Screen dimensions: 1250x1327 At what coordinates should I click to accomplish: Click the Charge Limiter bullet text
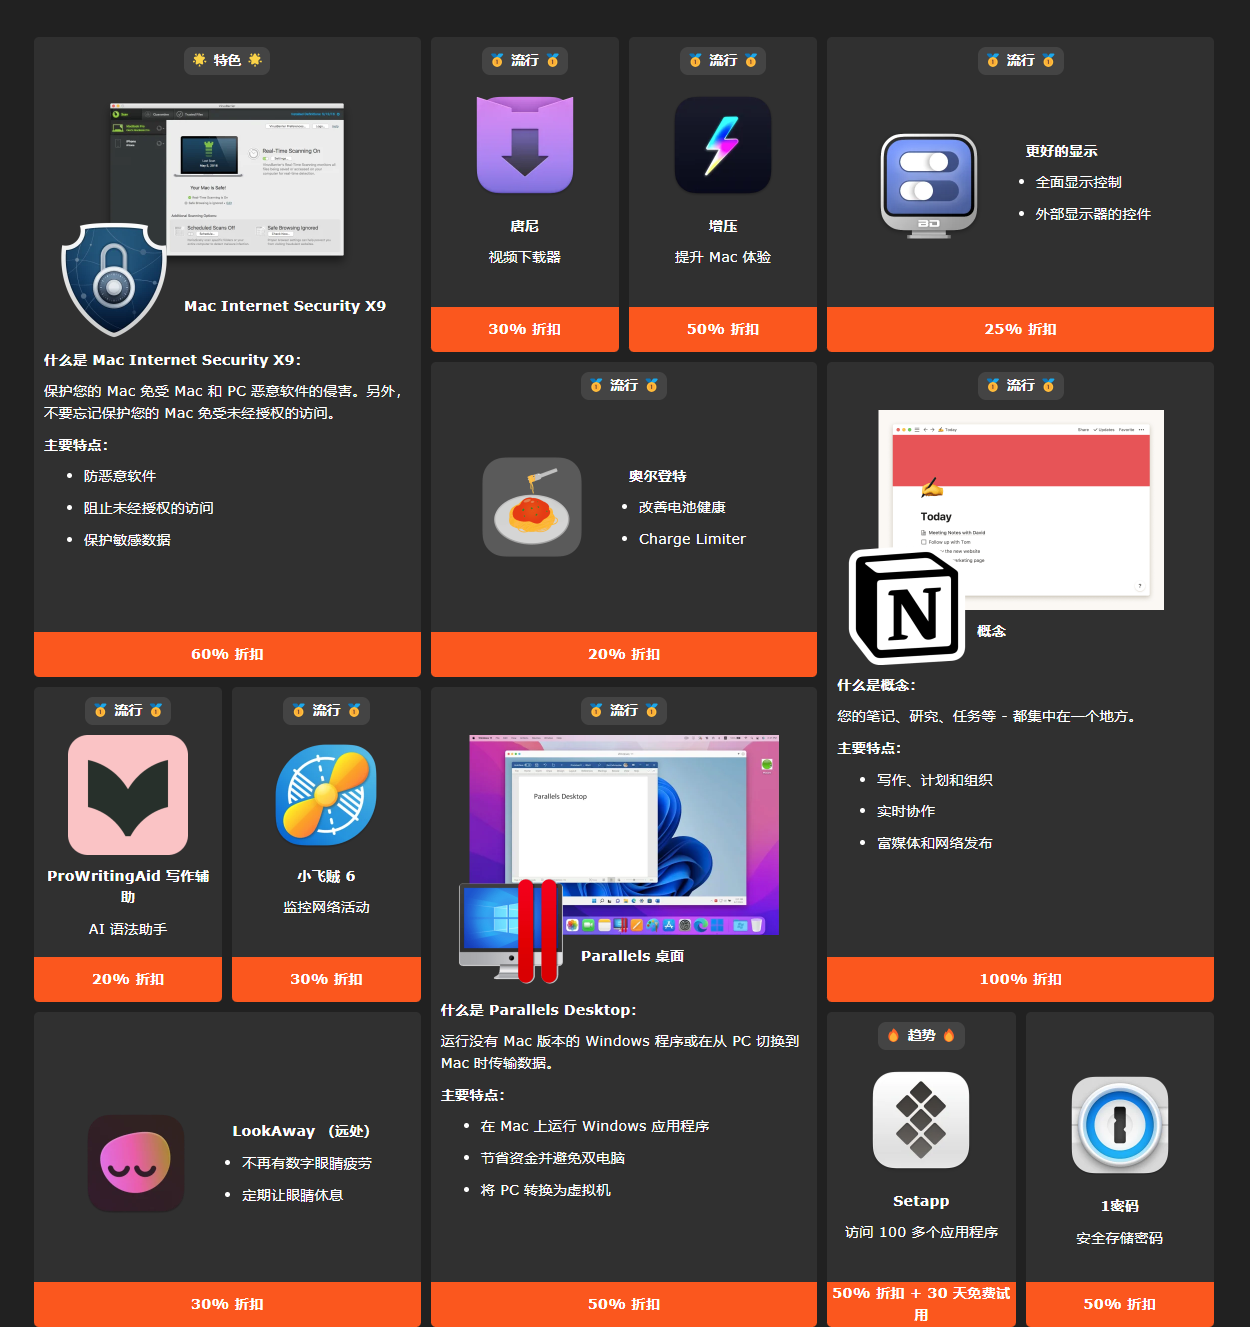pyautogui.click(x=692, y=539)
